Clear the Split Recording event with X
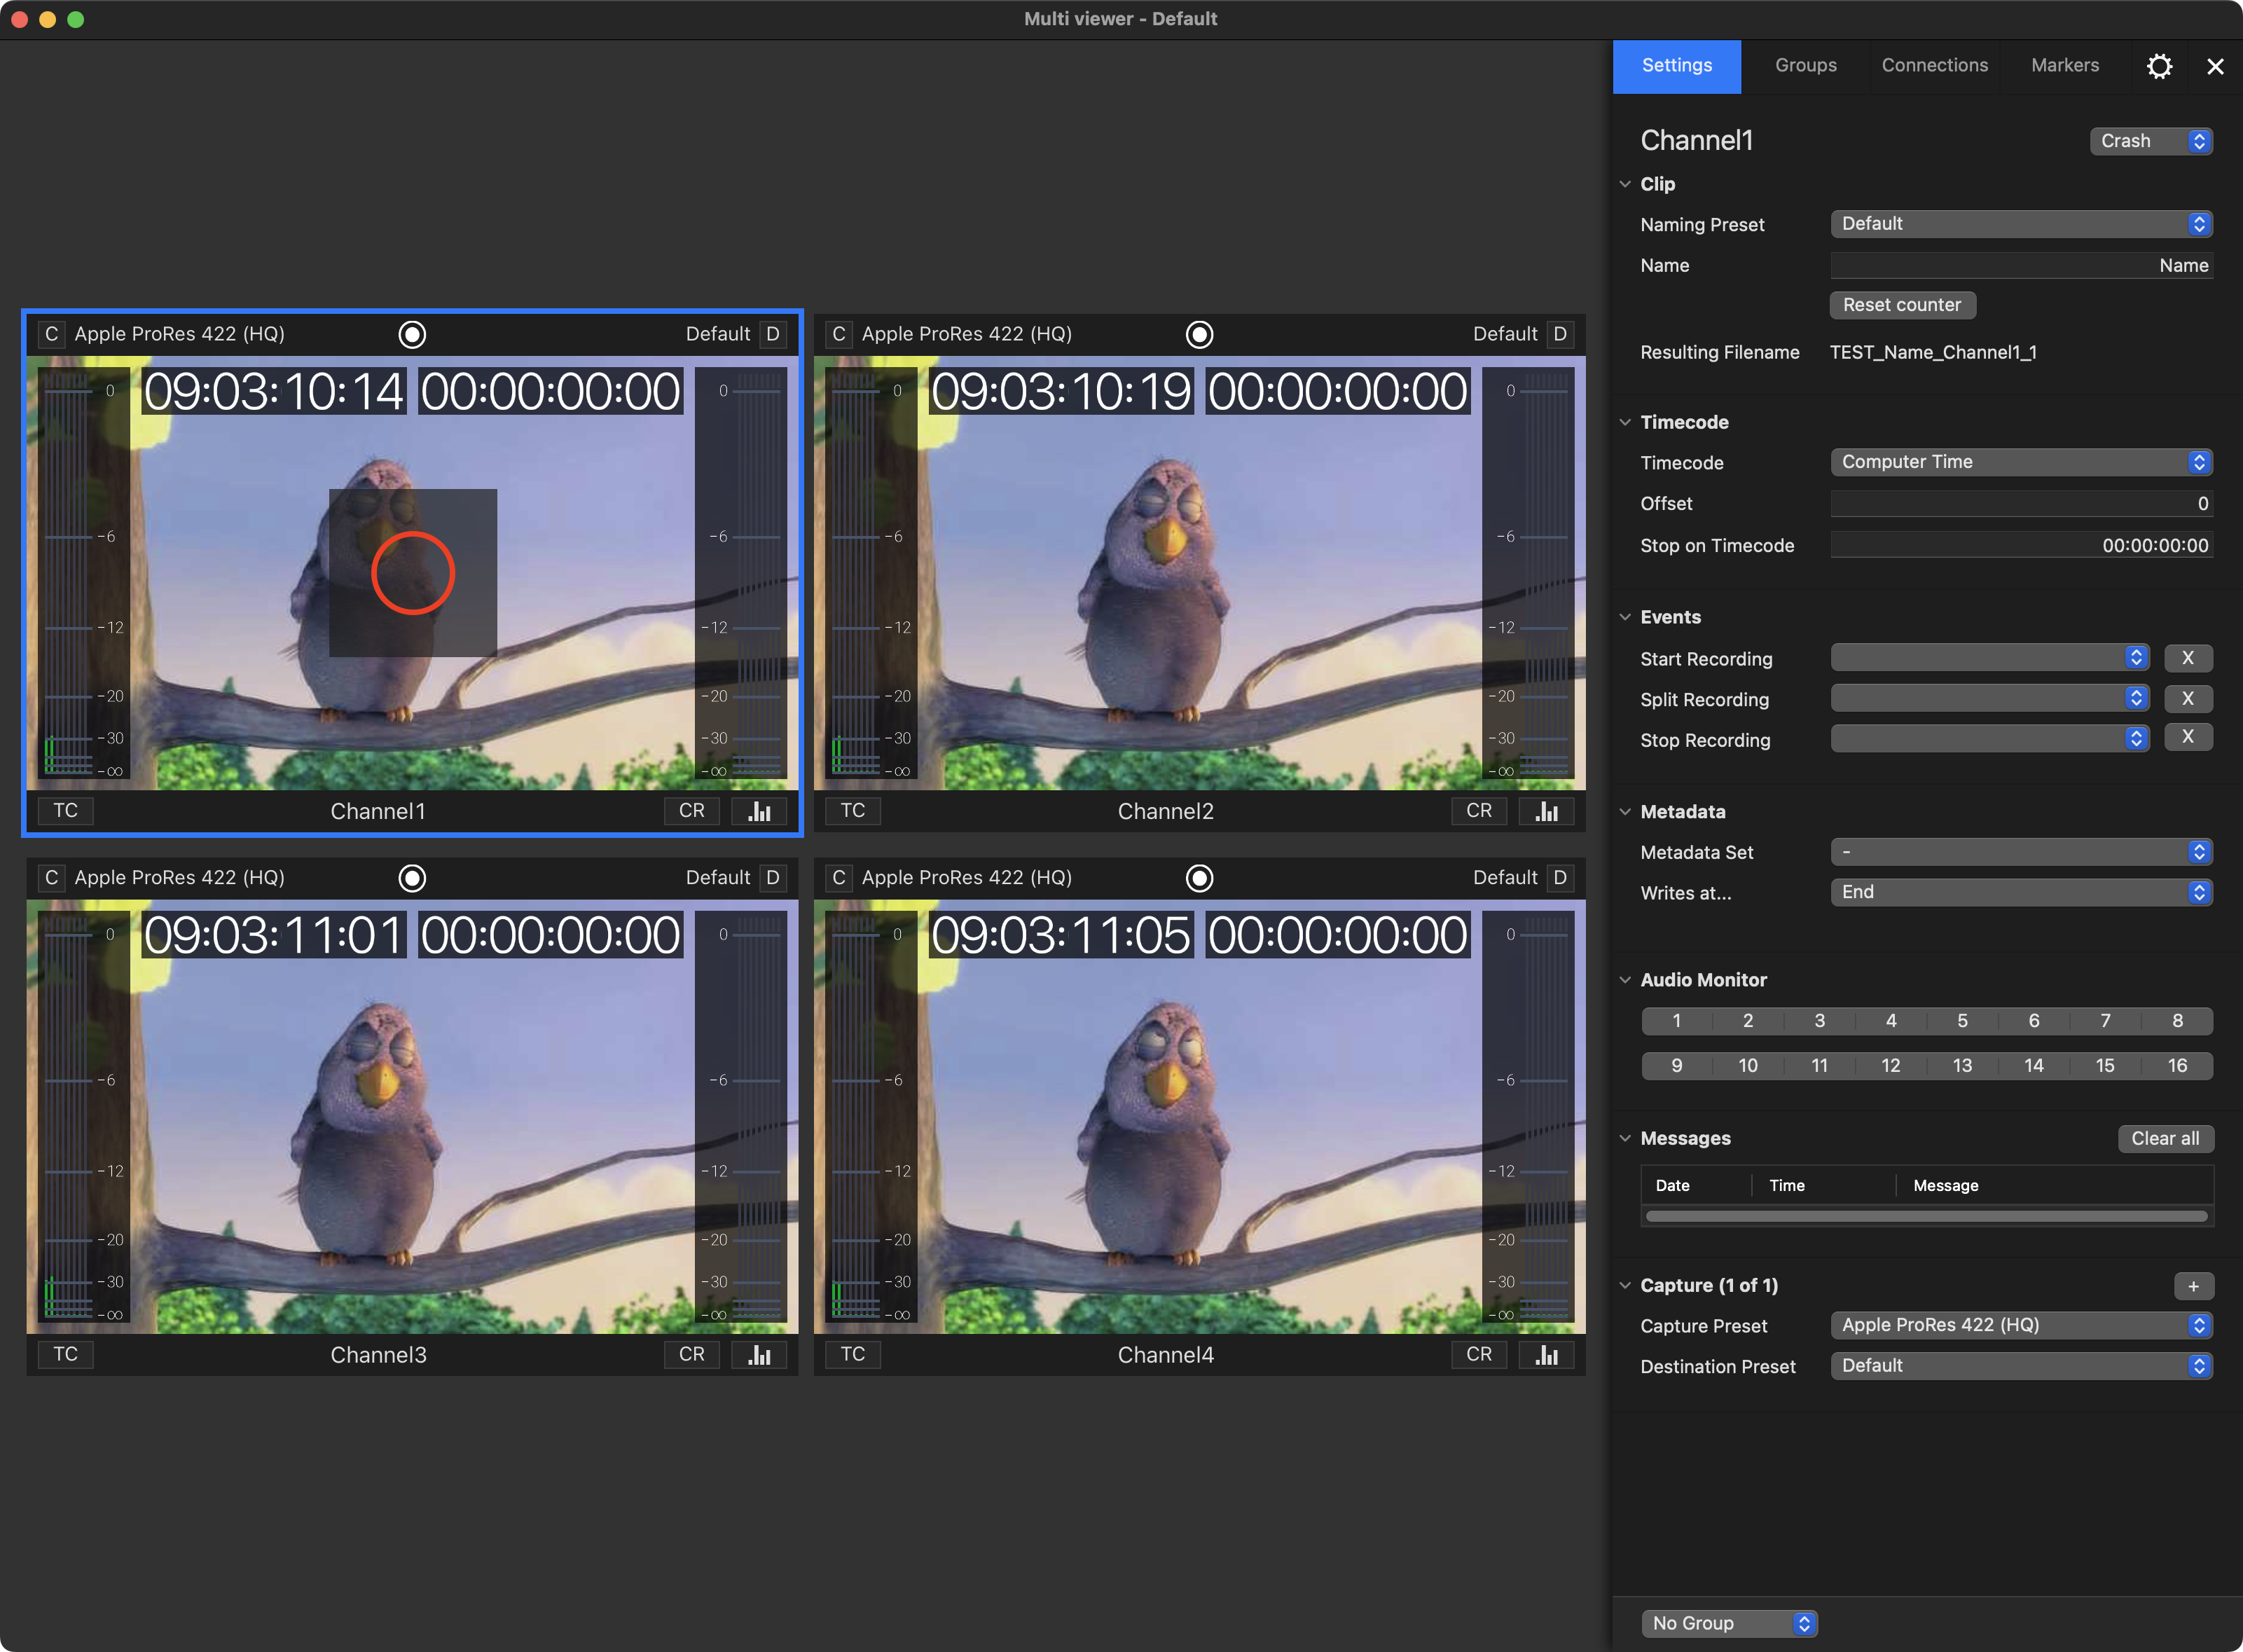Screen dimensions: 2243x1652 (2188, 699)
